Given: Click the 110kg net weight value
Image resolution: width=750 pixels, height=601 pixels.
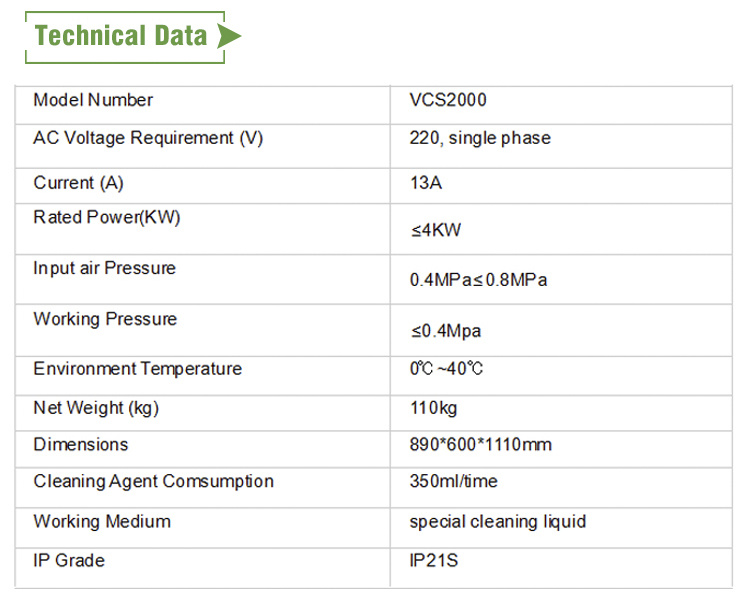Looking at the screenshot, I should pyautogui.click(x=433, y=408).
